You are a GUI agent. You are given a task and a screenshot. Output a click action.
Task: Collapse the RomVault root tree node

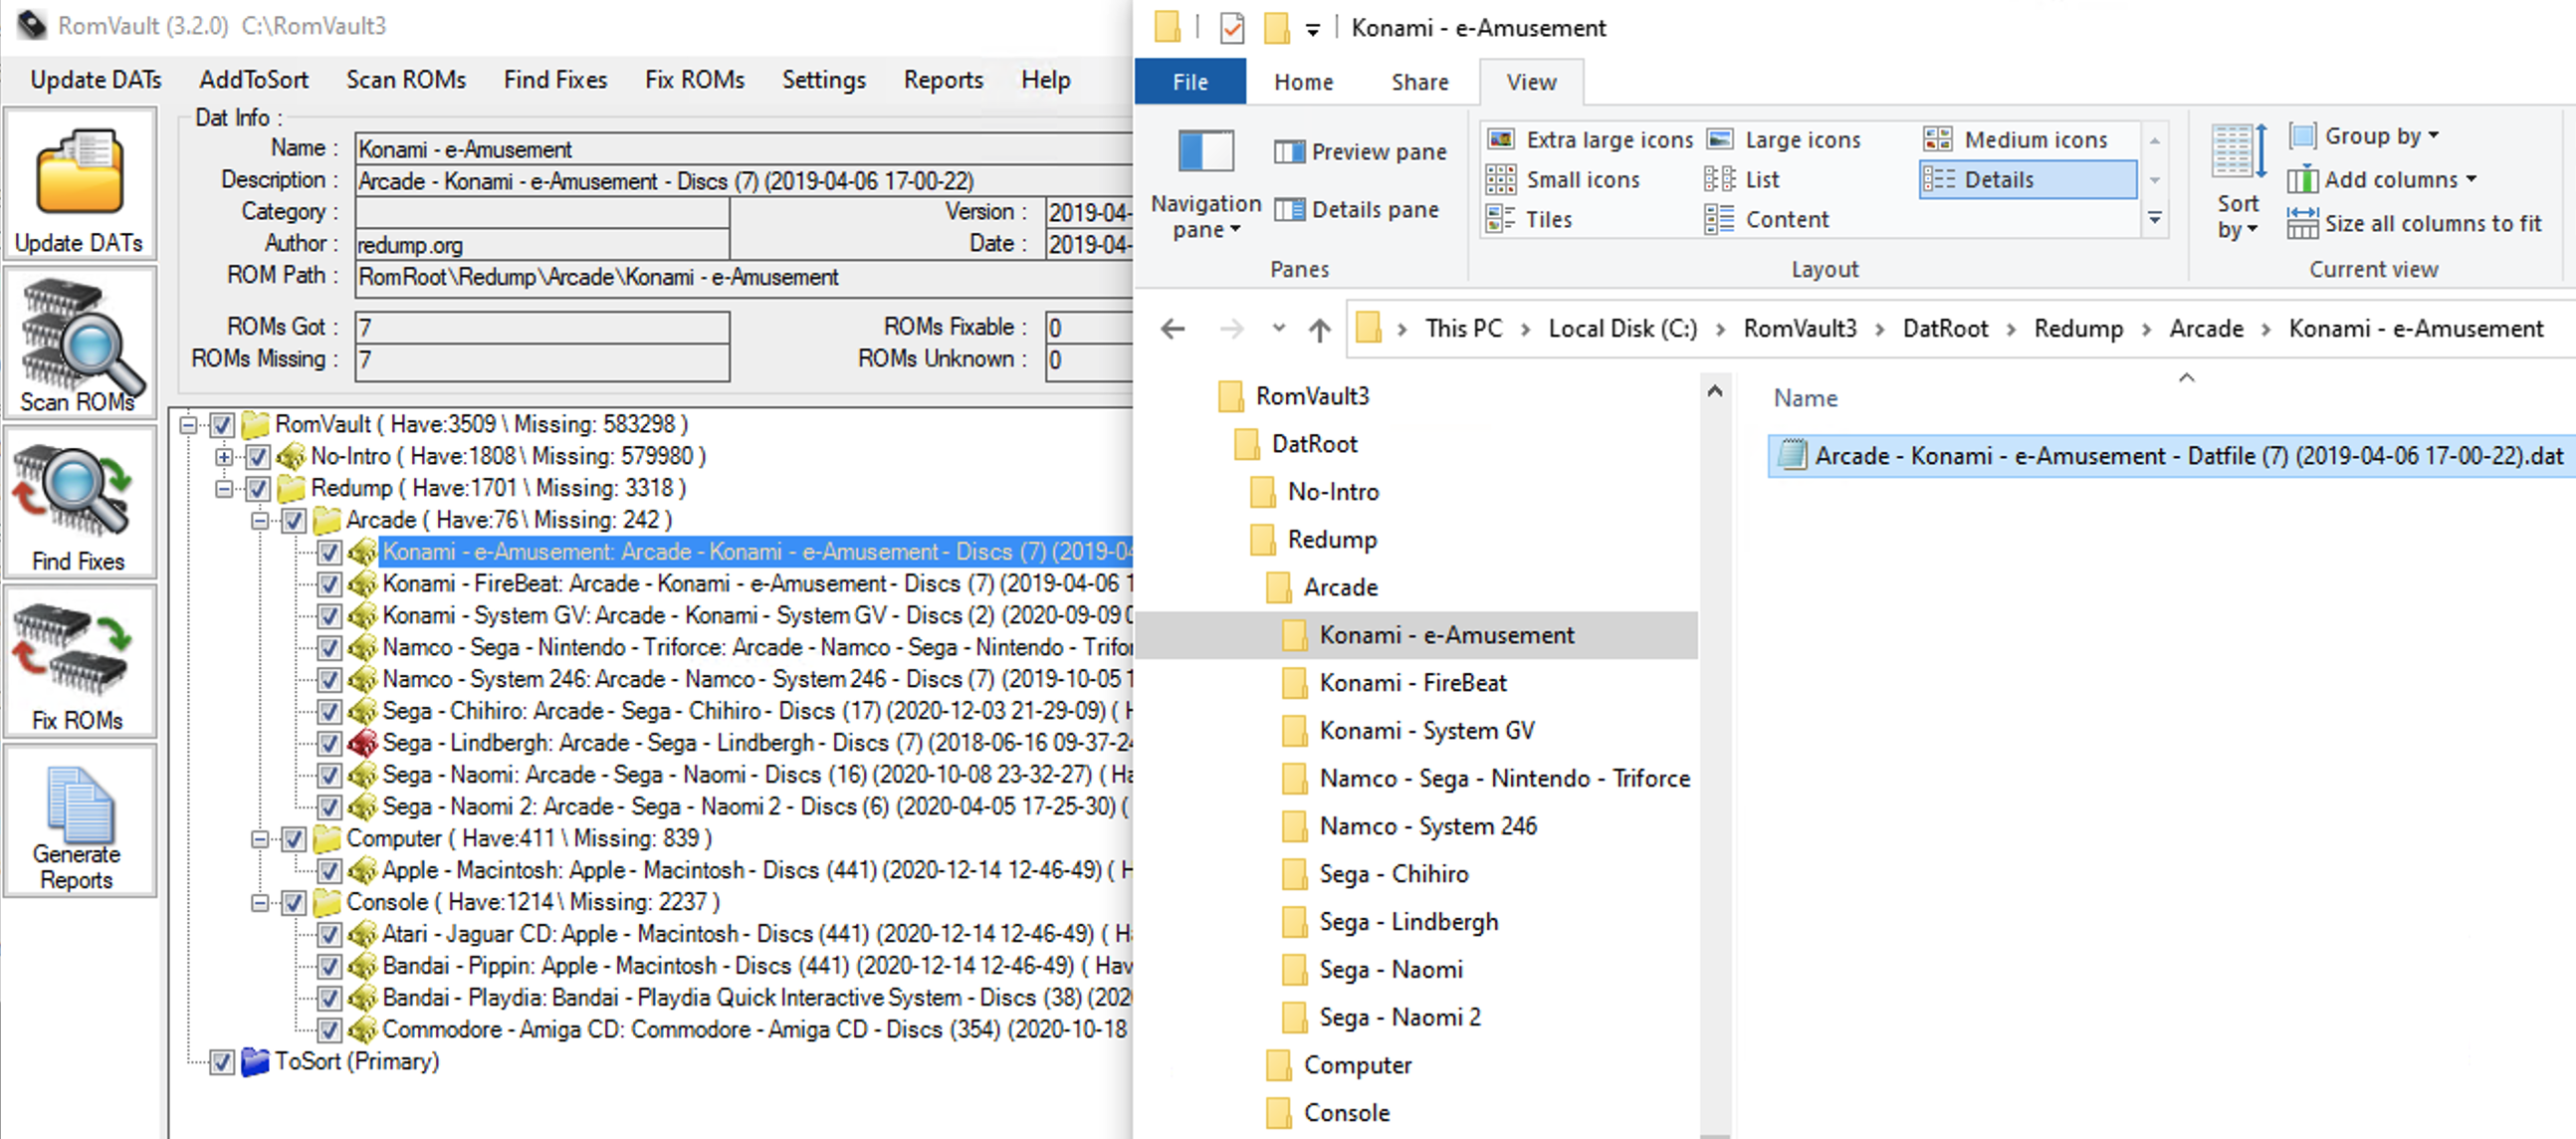click(188, 425)
